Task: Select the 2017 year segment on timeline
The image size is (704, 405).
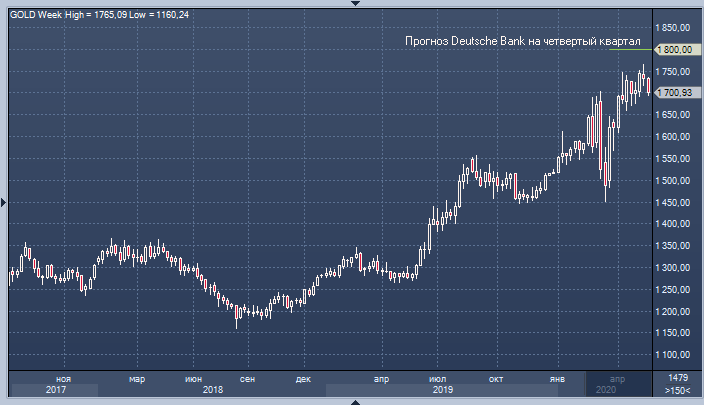Action: [55, 390]
